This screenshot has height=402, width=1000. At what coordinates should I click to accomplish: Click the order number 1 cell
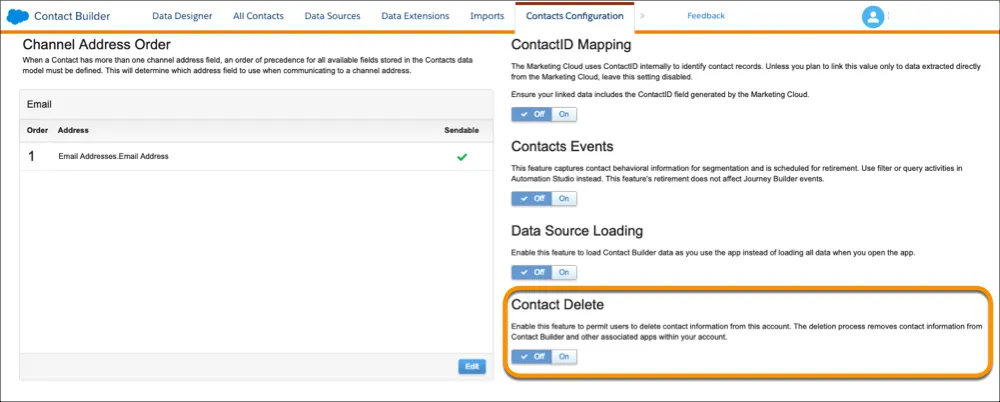point(32,156)
